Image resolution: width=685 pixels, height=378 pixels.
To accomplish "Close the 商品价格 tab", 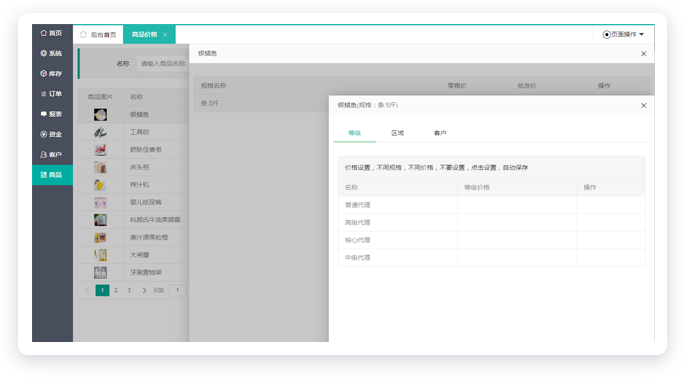I will [165, 35].
